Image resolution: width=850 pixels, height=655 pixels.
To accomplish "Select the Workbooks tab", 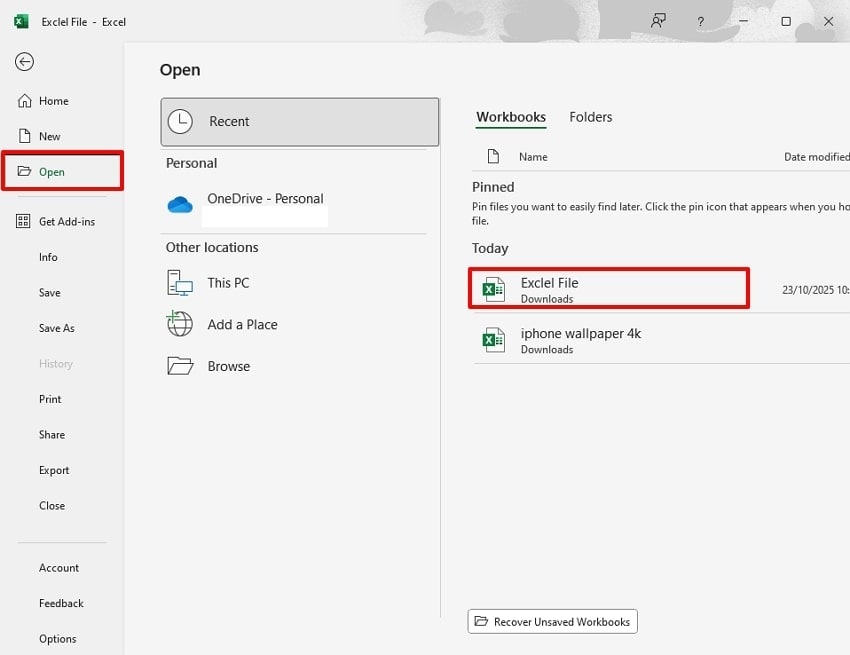I will pyautogui.click(x=511, y=117).
